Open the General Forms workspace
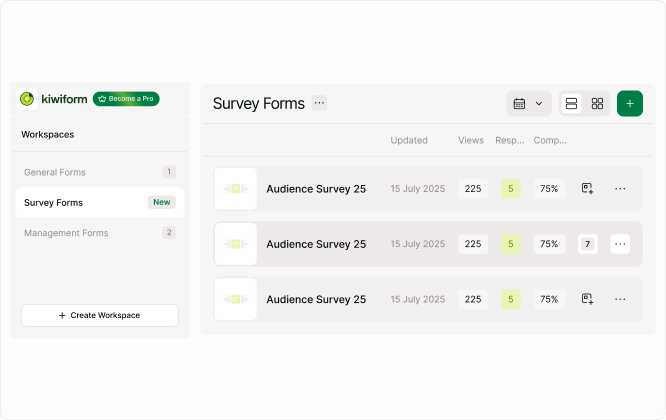 tap(100, 172)
